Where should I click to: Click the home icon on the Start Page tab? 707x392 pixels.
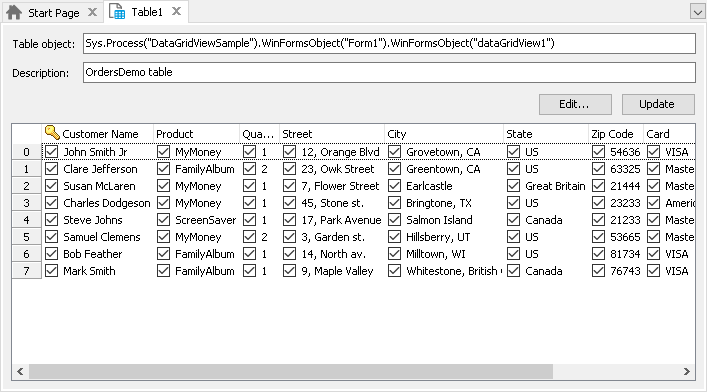coord(14,12)
